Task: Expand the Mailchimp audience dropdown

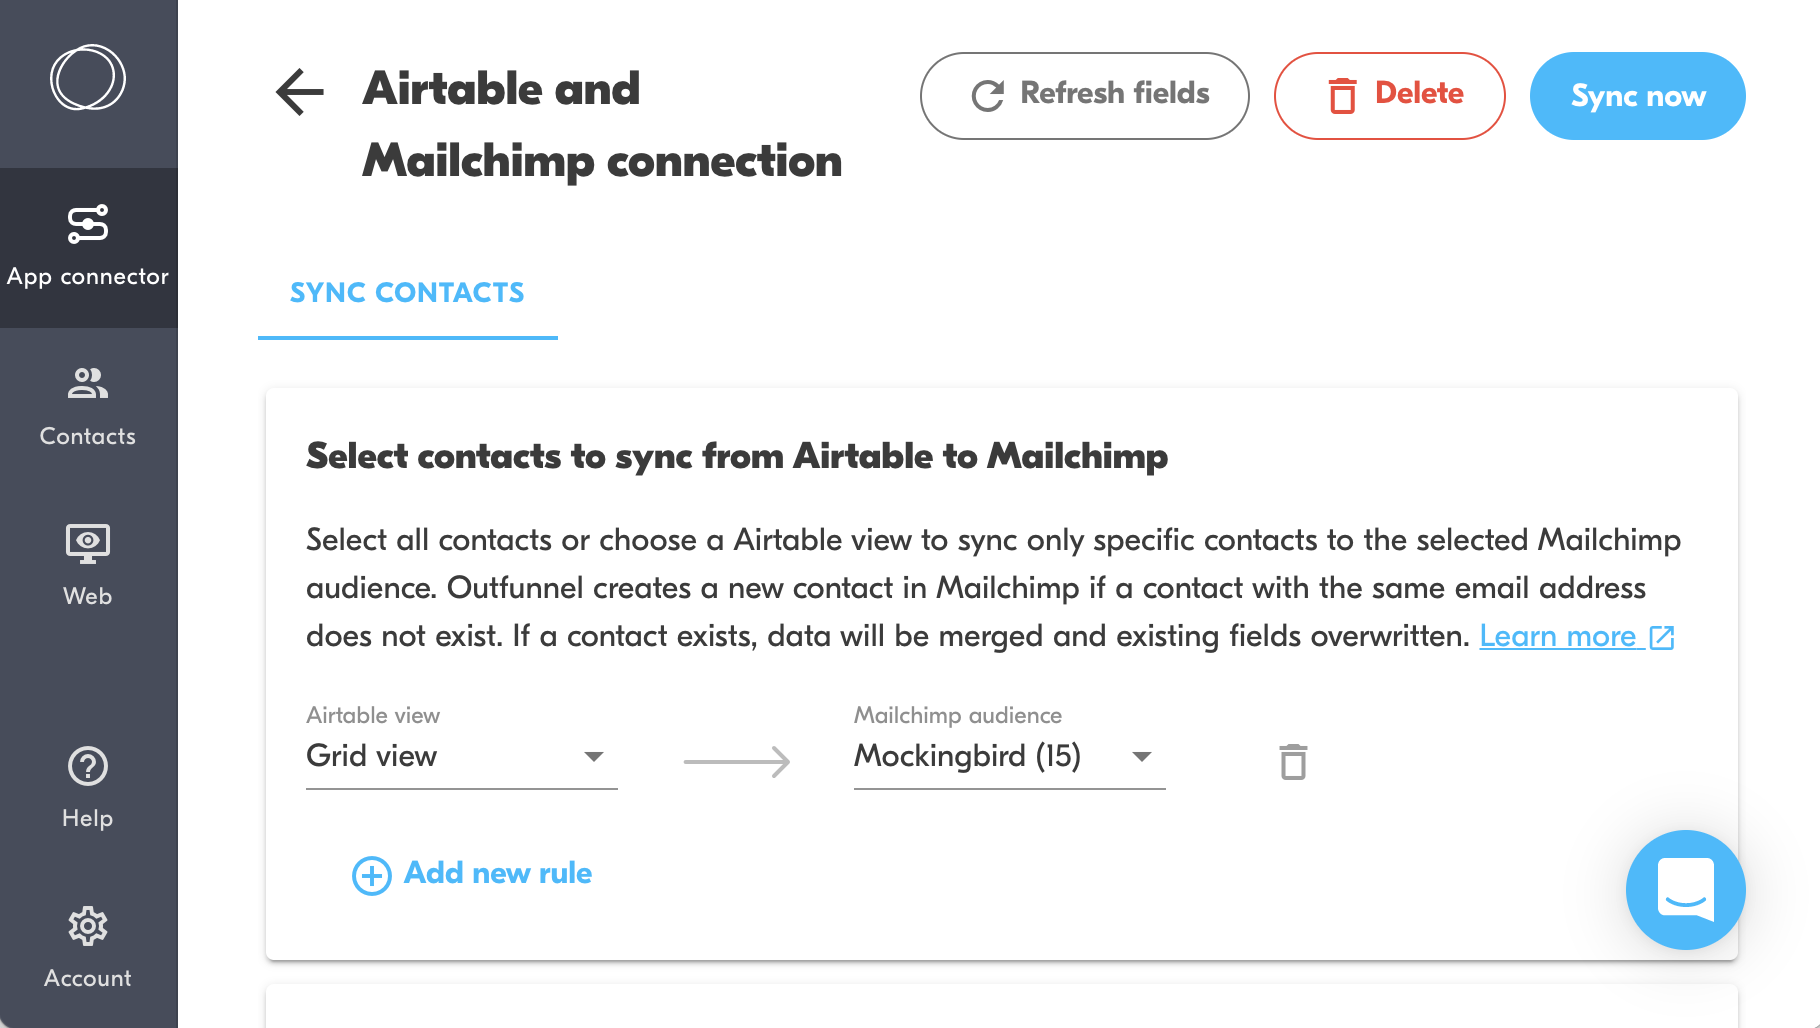Action: coord(1141,757)
